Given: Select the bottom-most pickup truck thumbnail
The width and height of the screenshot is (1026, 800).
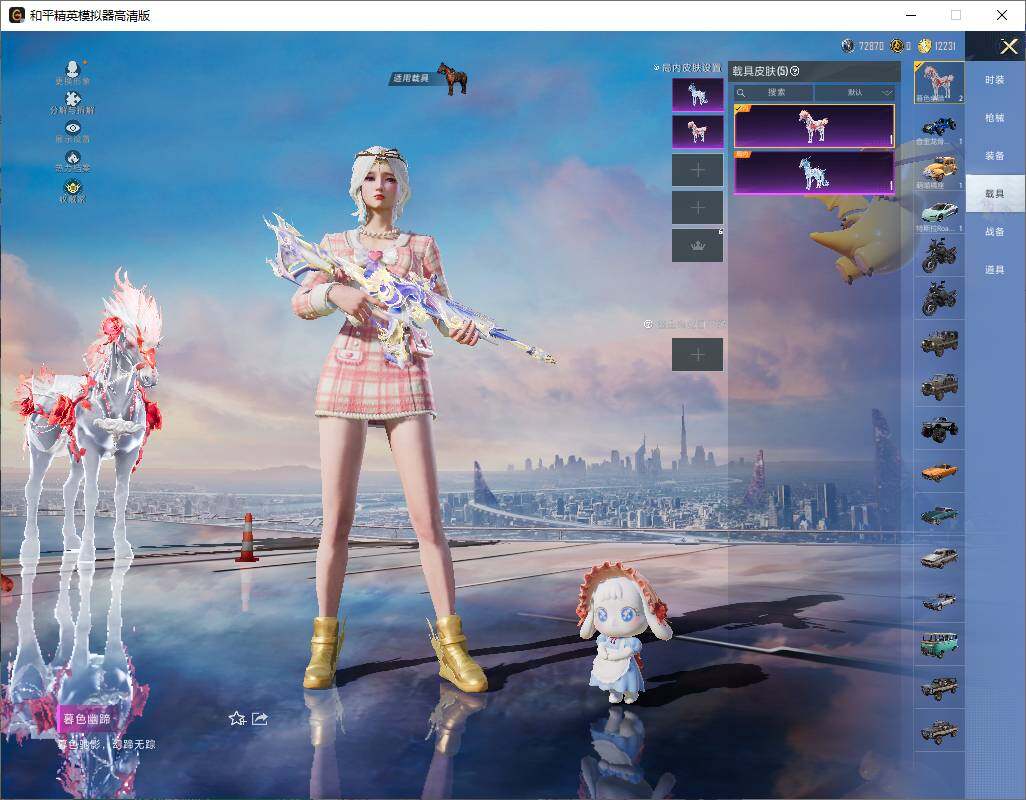Looking at the screenshot, I should tap(939, 731).
